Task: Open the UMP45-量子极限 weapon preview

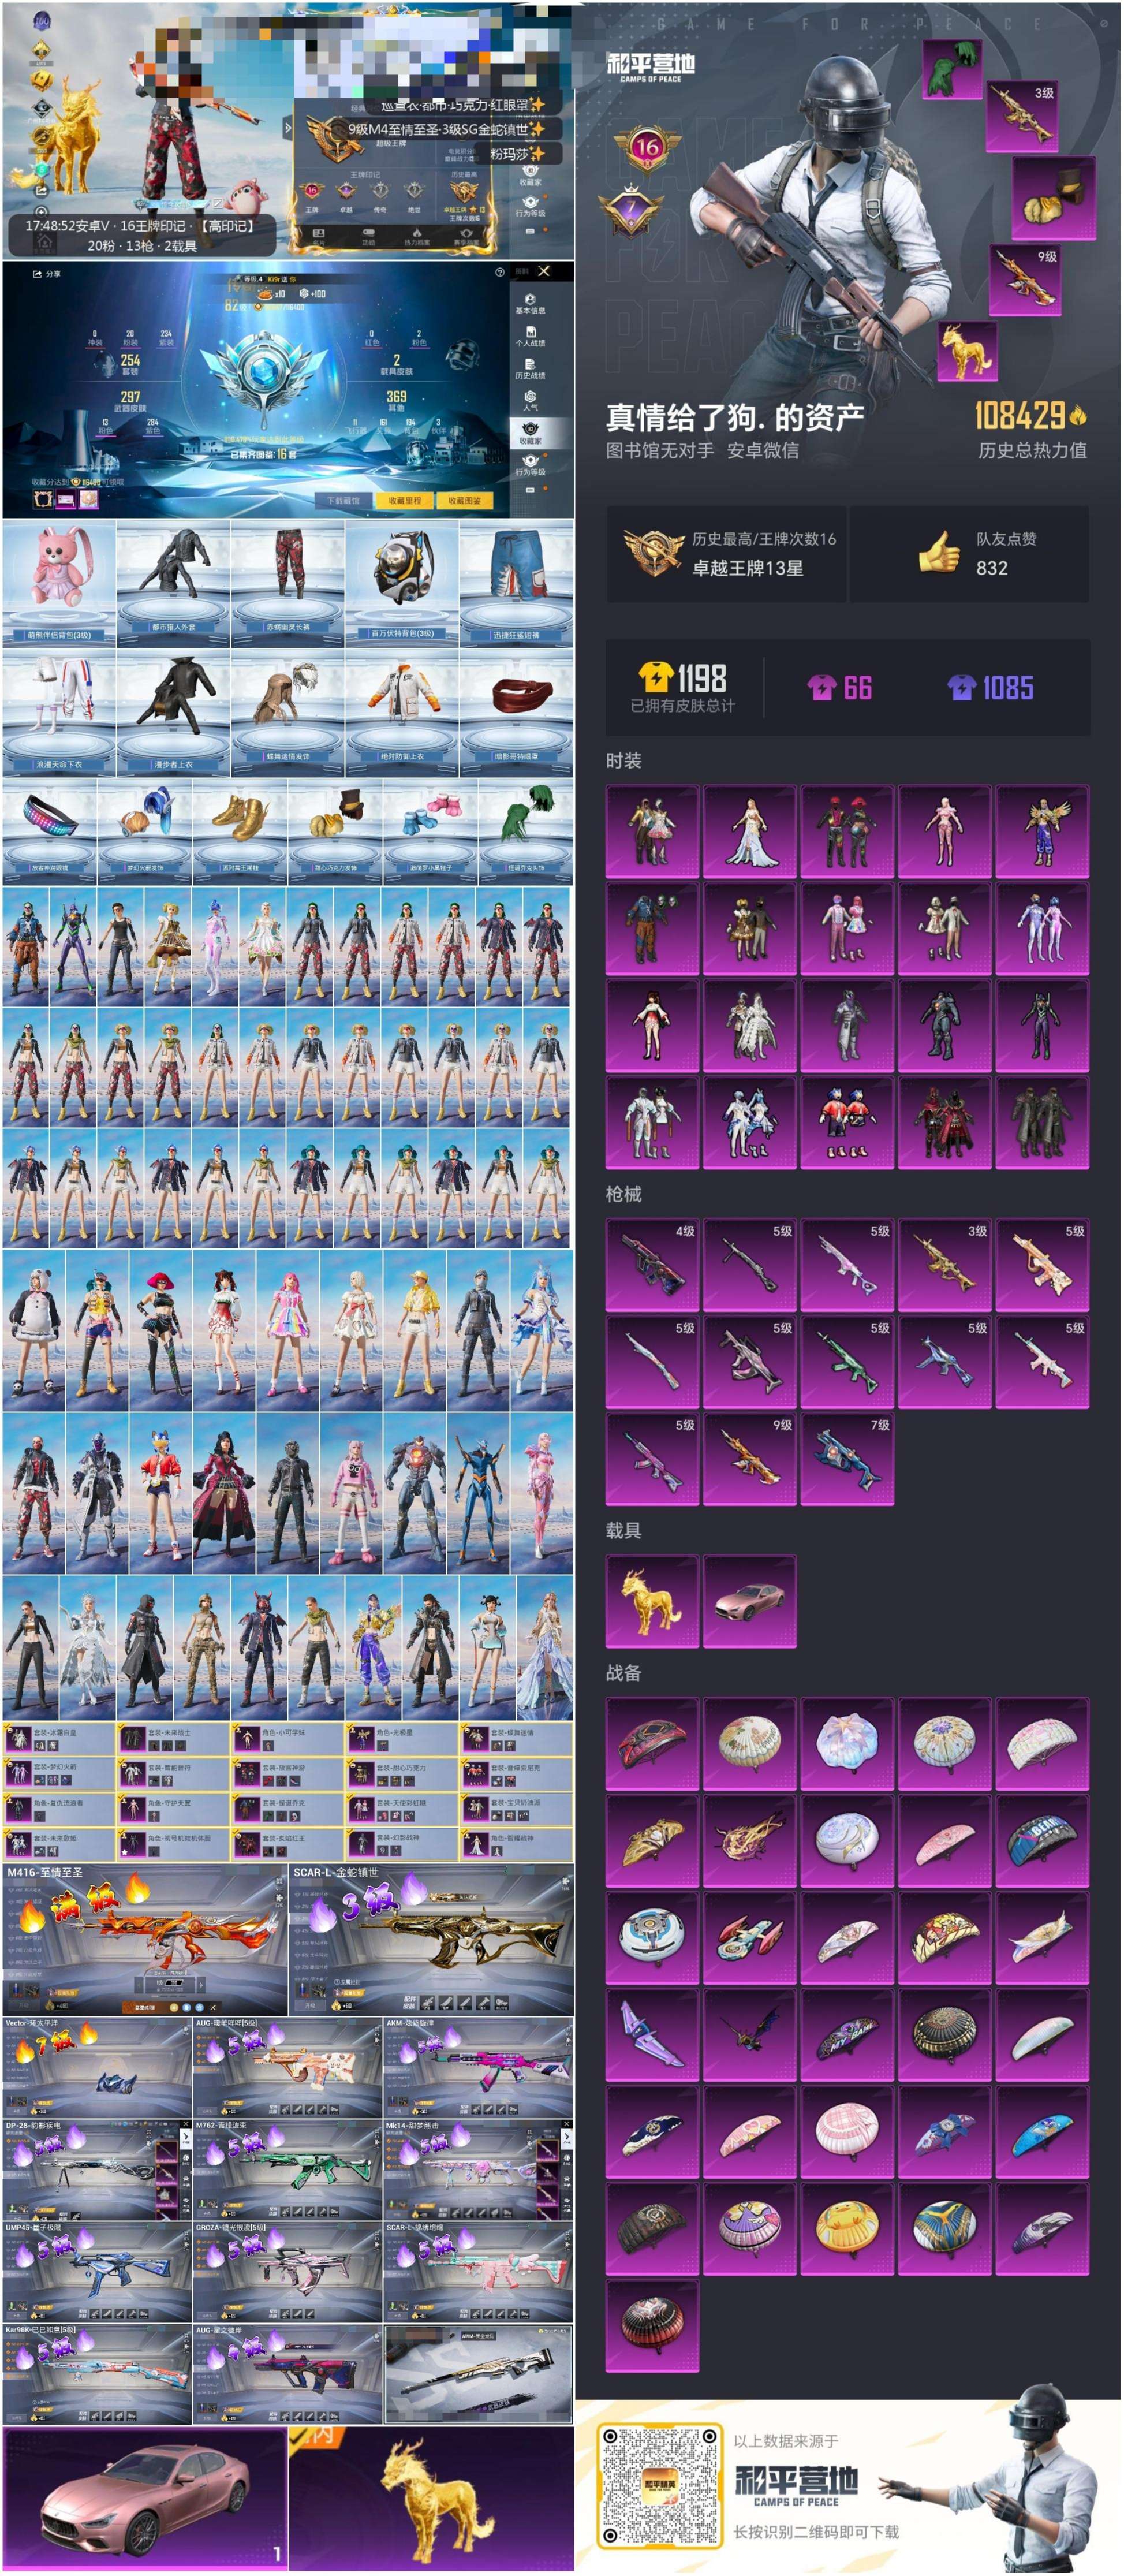Action: click(97, 2271)
